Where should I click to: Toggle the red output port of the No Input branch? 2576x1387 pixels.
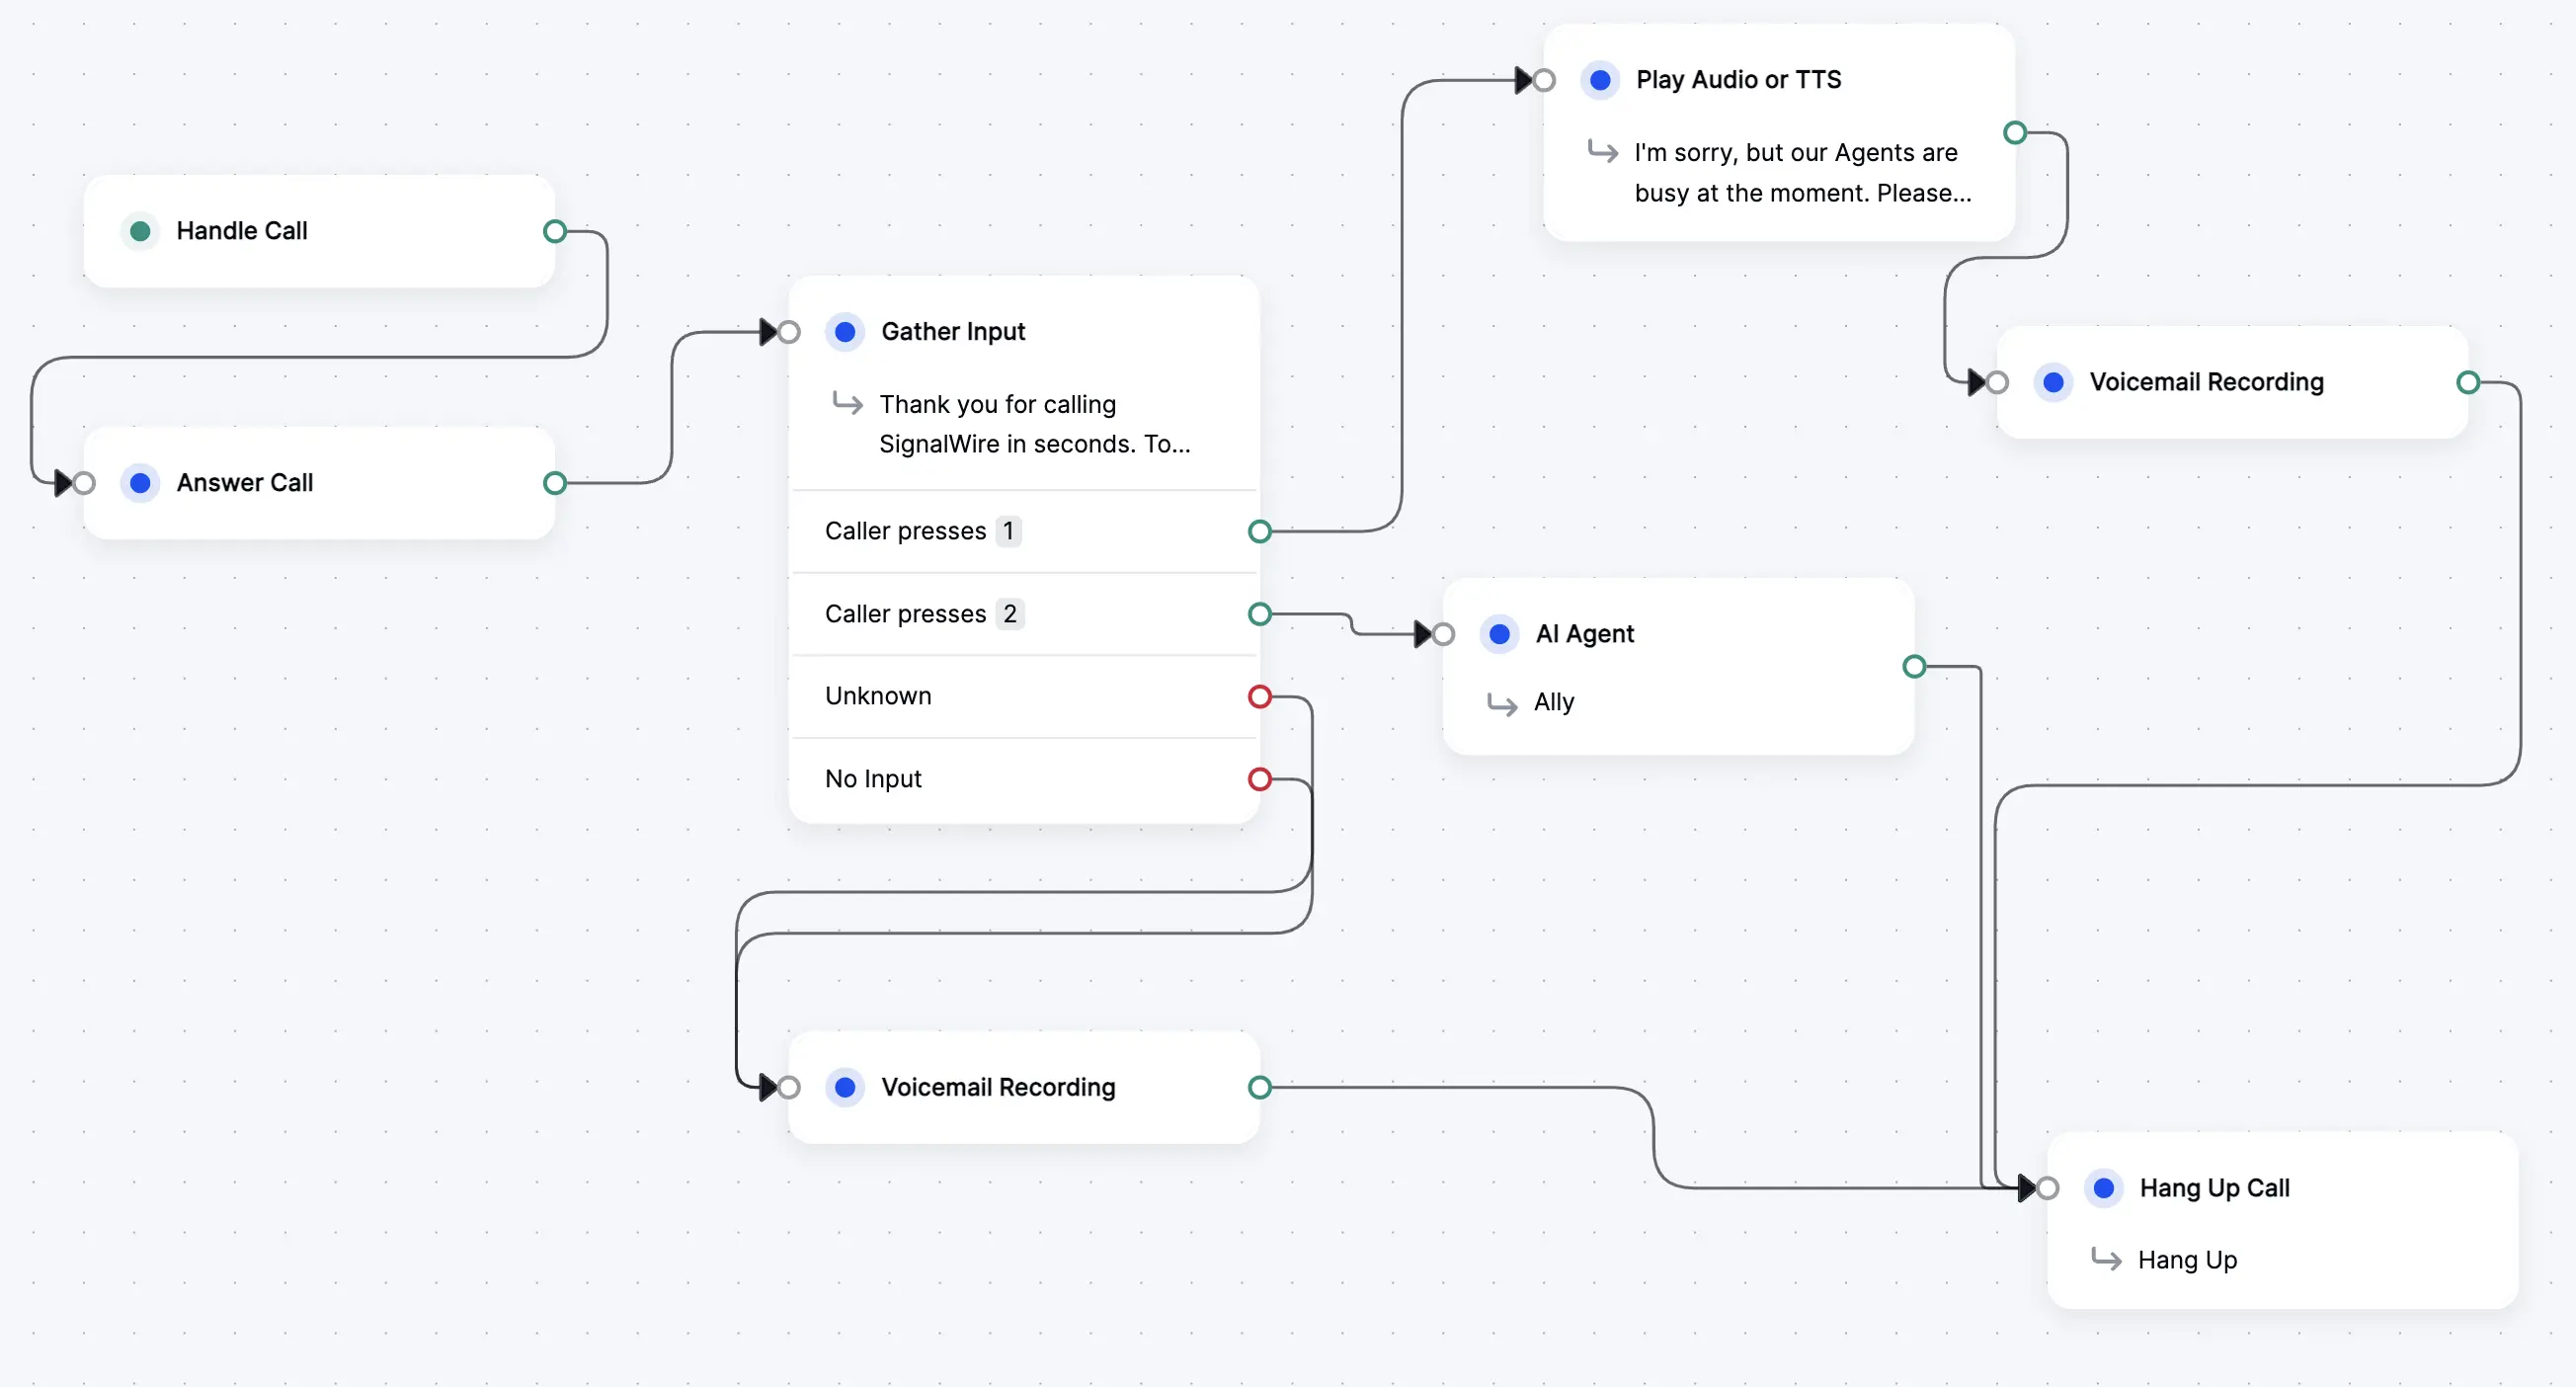tap(1259, 779)
